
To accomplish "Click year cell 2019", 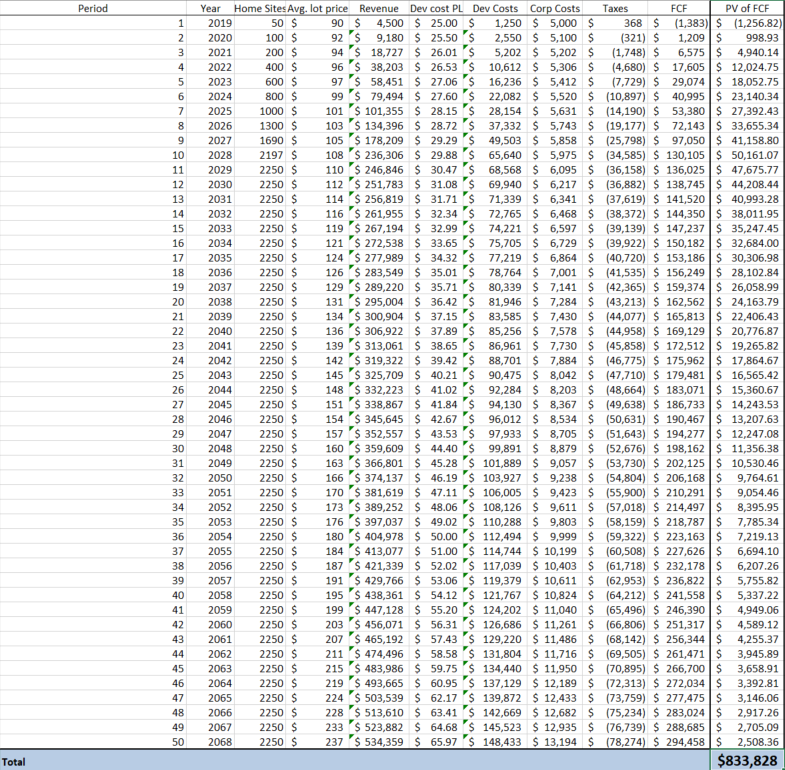I will coord(220,23).
